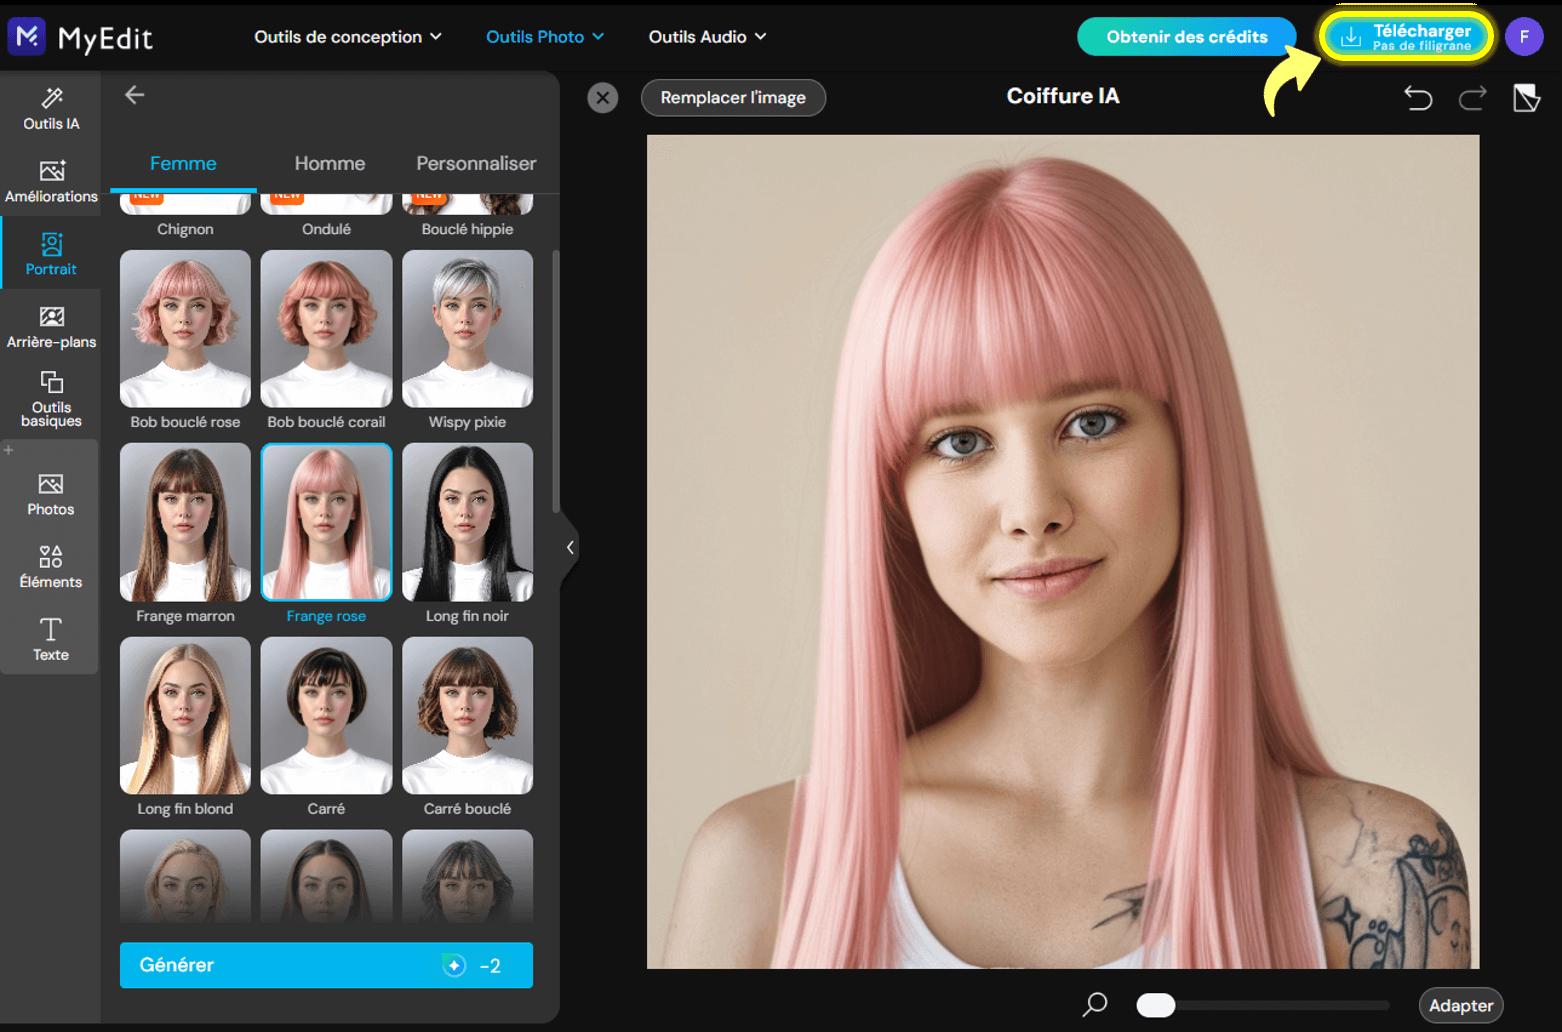Switch to the Personnaliser tab
This screenshot has width=1562, height=1032.
(476, 163)
